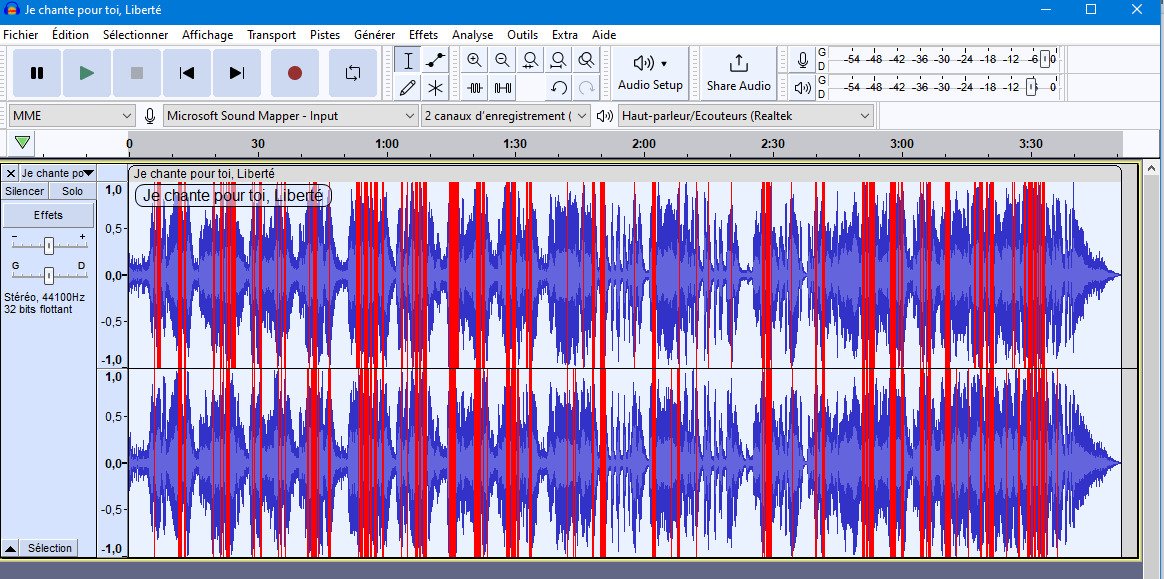Select the Draw pencil tool
Screen dimensions: 1164x579
[x=407, y=88]
